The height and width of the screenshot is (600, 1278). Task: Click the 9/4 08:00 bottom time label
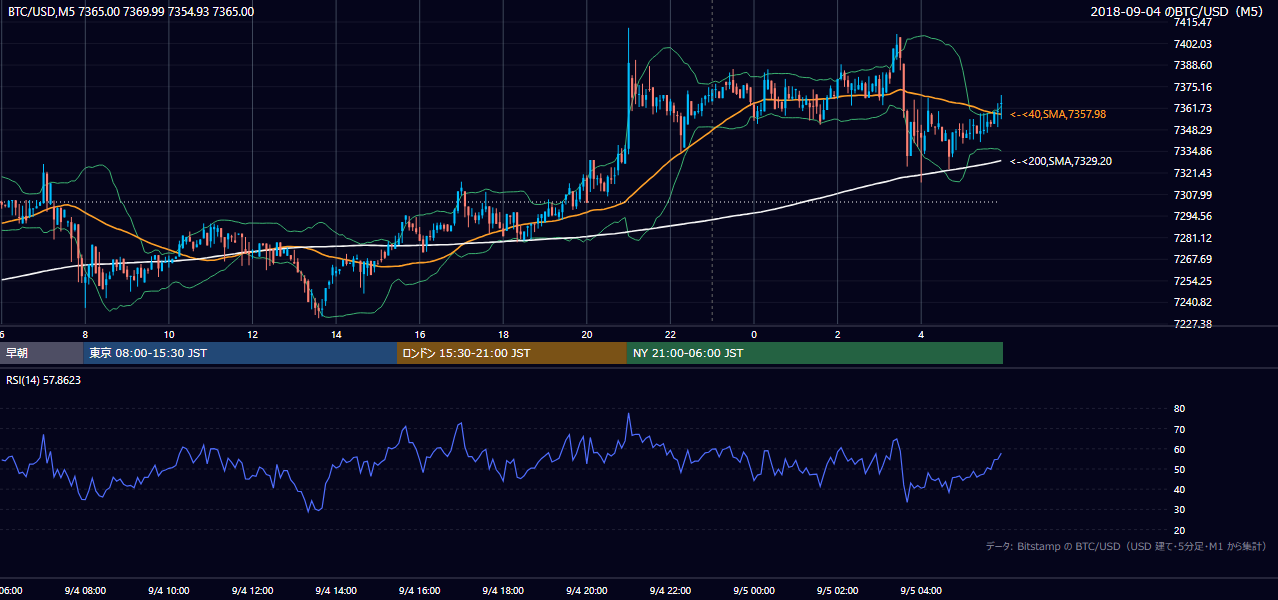85,591
